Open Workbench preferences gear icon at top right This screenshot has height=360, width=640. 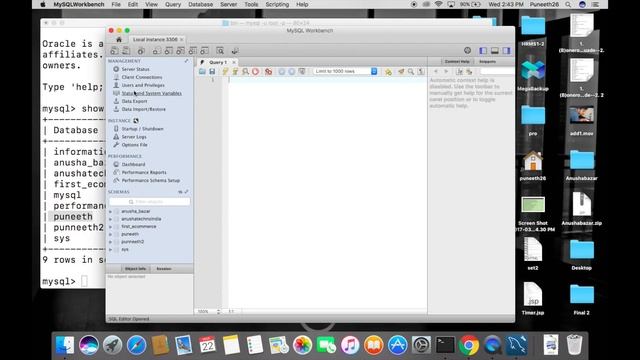click(467, 51)
